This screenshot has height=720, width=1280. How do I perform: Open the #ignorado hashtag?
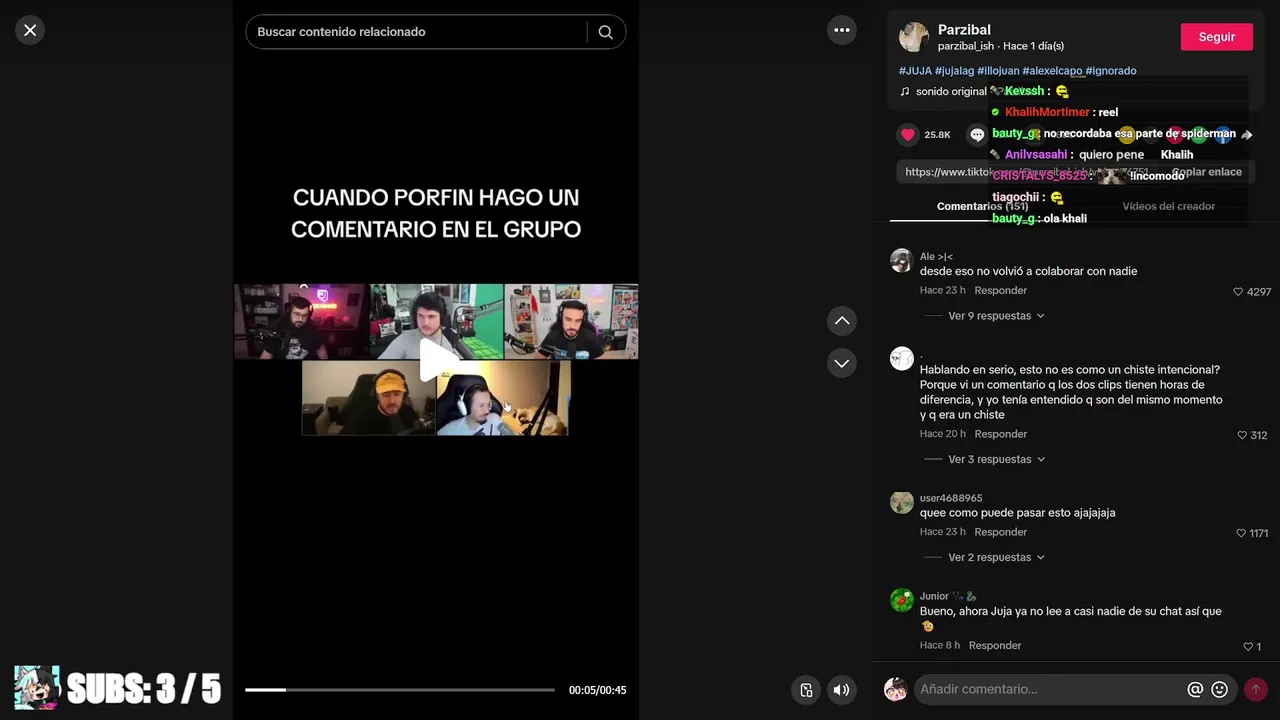(x=1111, y=71)
